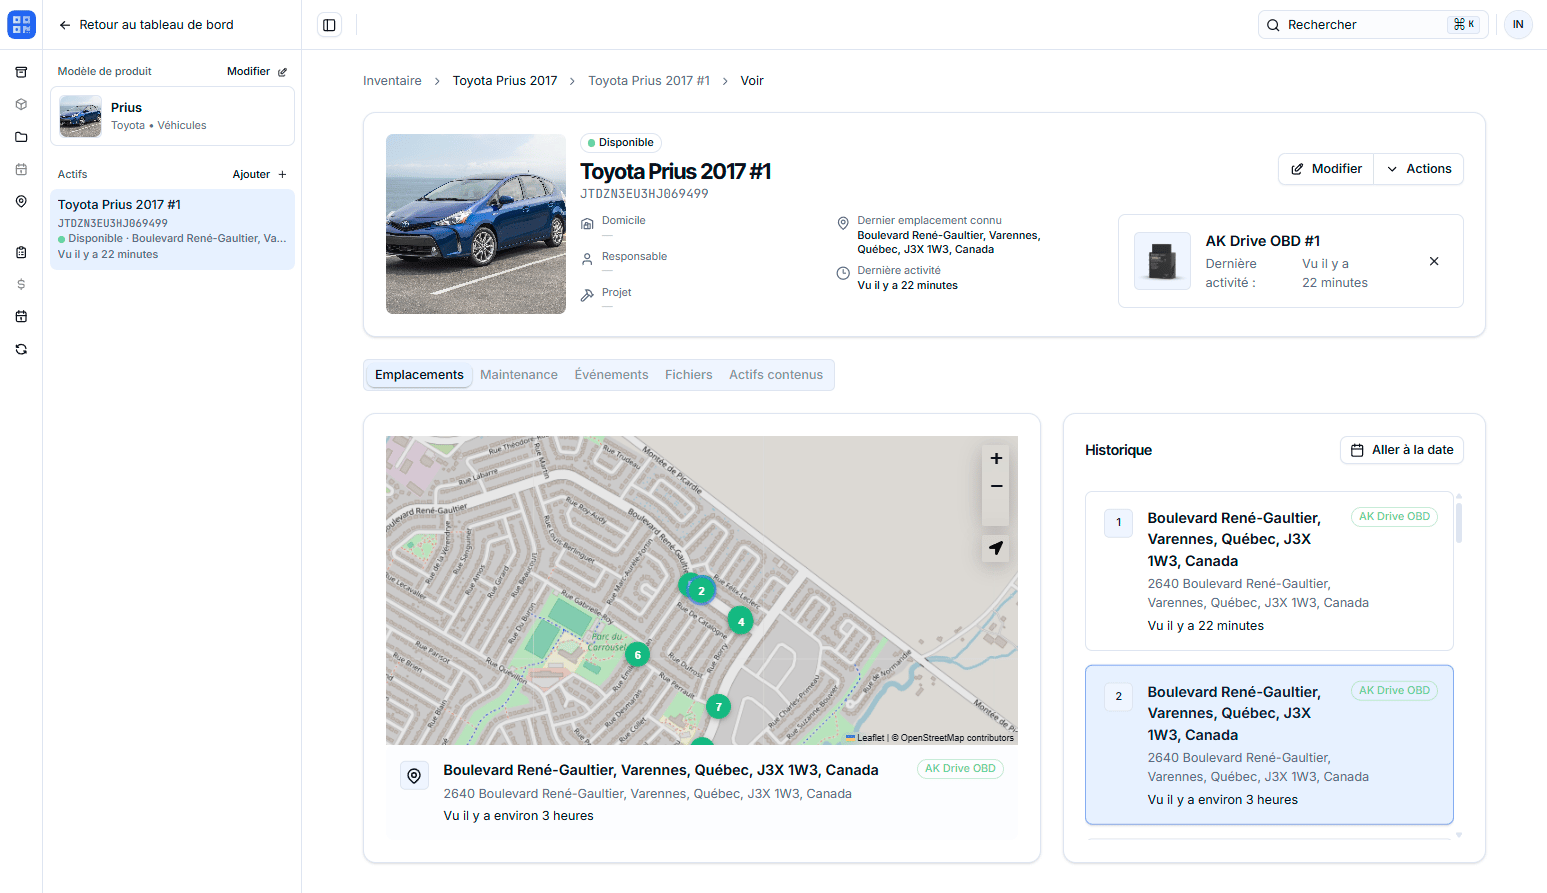Toggle the sidebar panel icon
Image resolution: width=1547 pixels, height=893 pixels.
[329, 25]
